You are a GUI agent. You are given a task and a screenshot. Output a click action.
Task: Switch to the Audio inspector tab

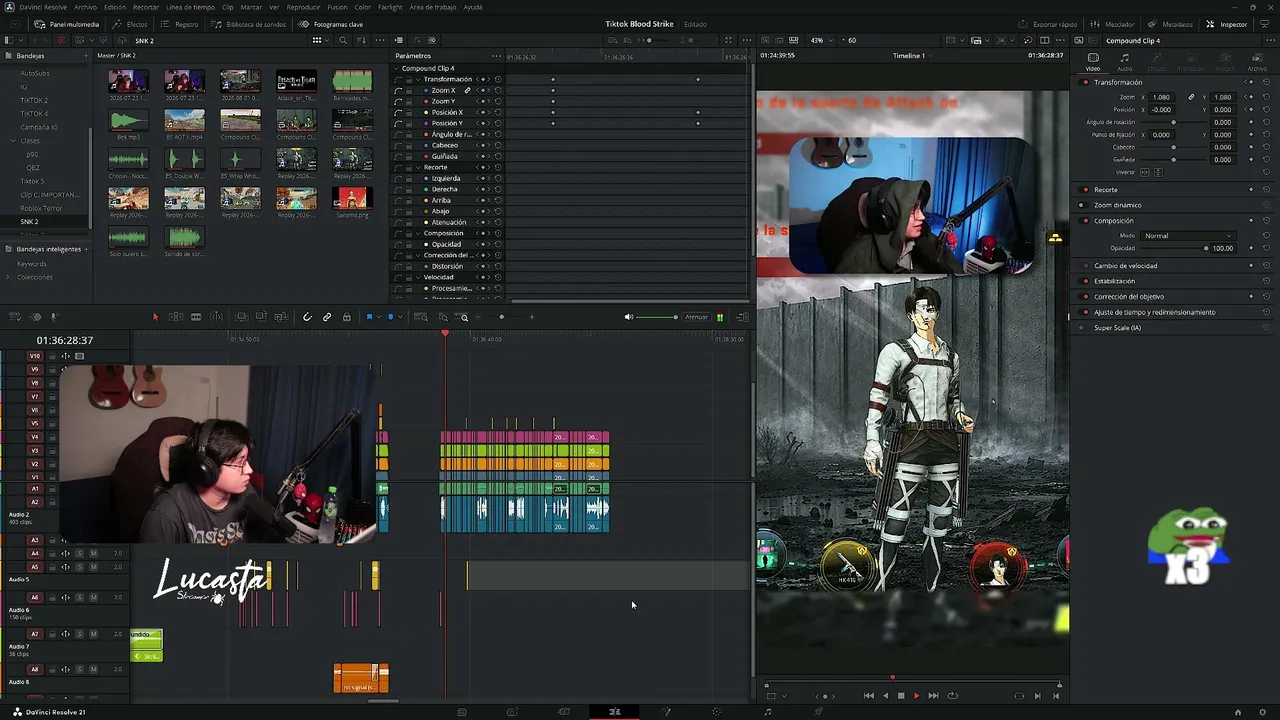(1125, 62)
